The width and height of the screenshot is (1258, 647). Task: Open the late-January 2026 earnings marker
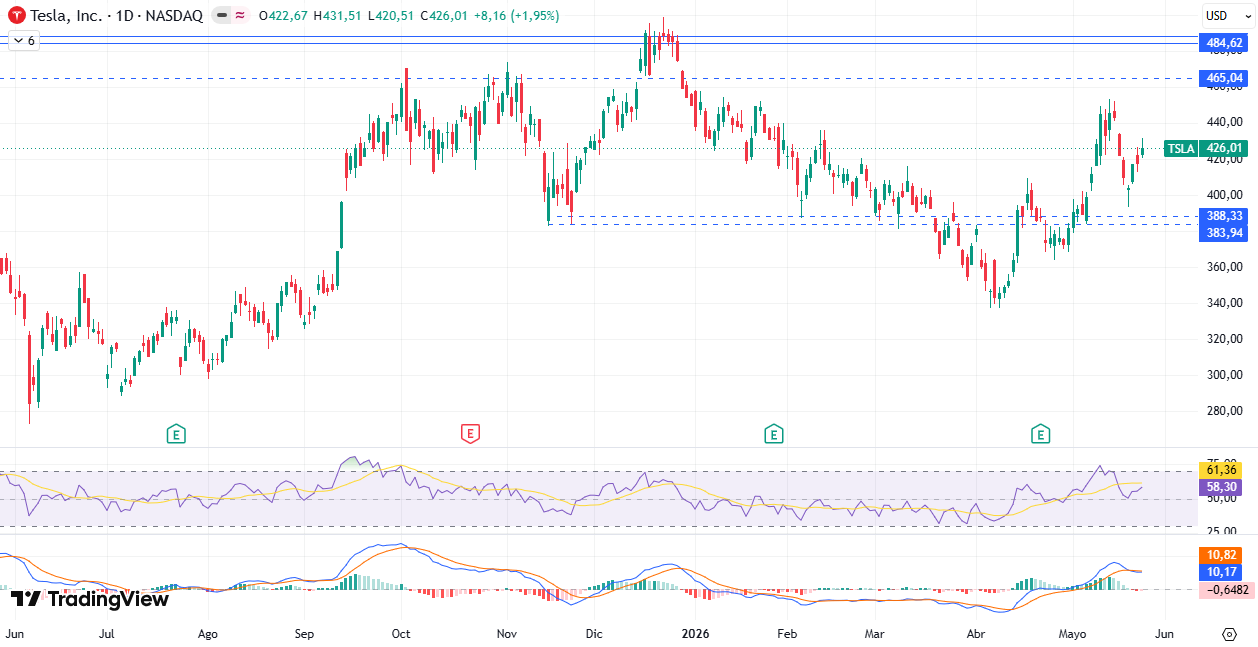pos(773,434)
